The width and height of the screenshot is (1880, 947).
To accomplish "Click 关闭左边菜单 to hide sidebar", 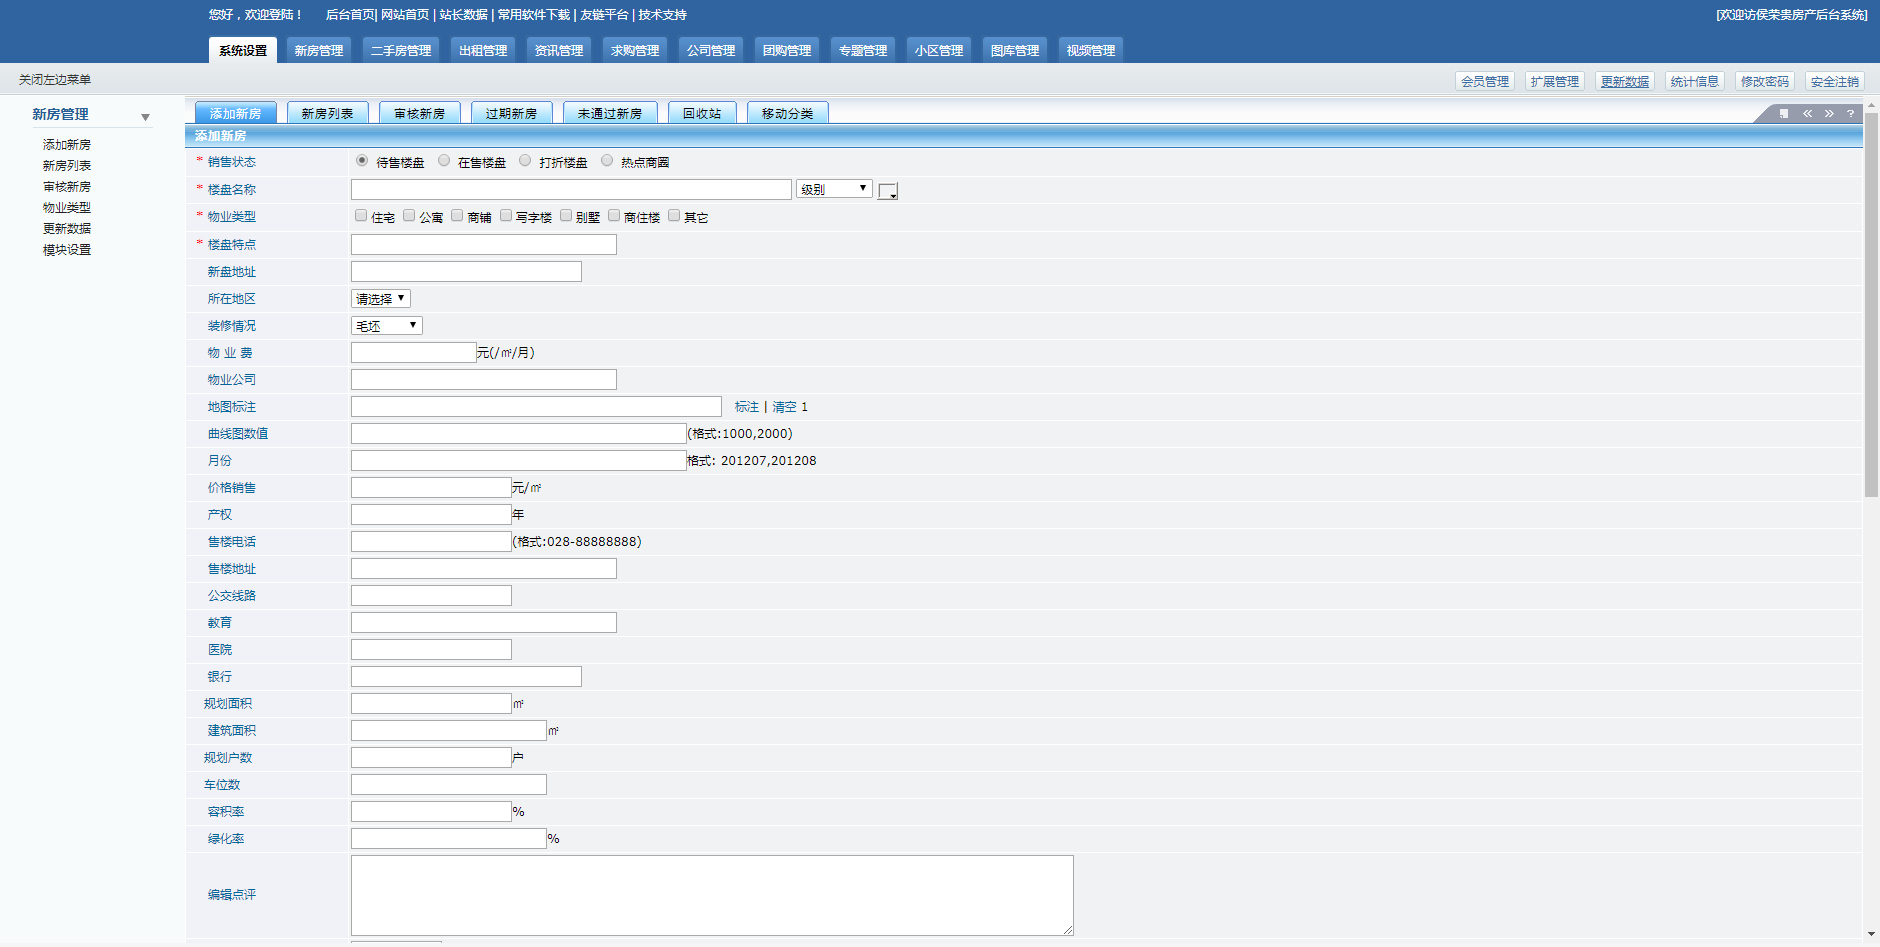I will pyautogui.click(x=55, y=80).
